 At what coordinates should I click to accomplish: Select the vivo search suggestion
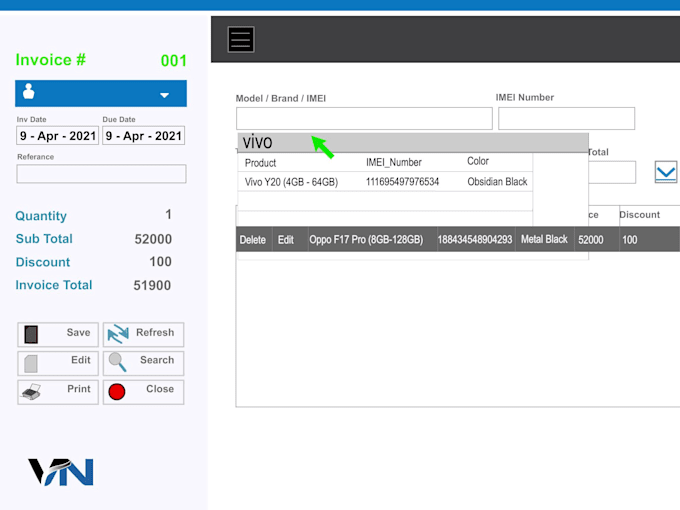[413, 143]
